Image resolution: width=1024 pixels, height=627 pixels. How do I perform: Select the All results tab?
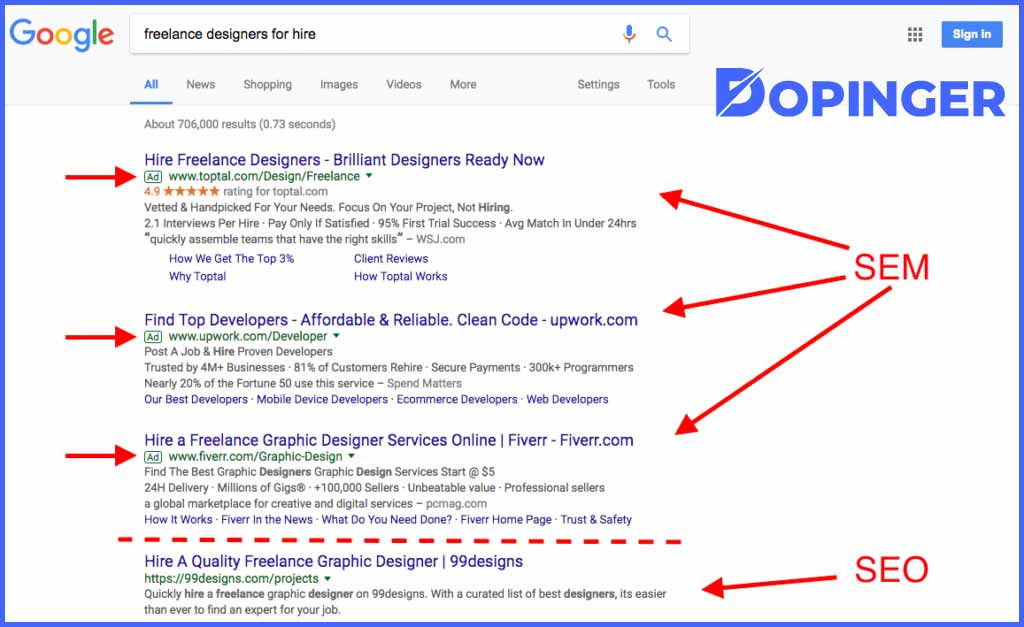point(151,84)
